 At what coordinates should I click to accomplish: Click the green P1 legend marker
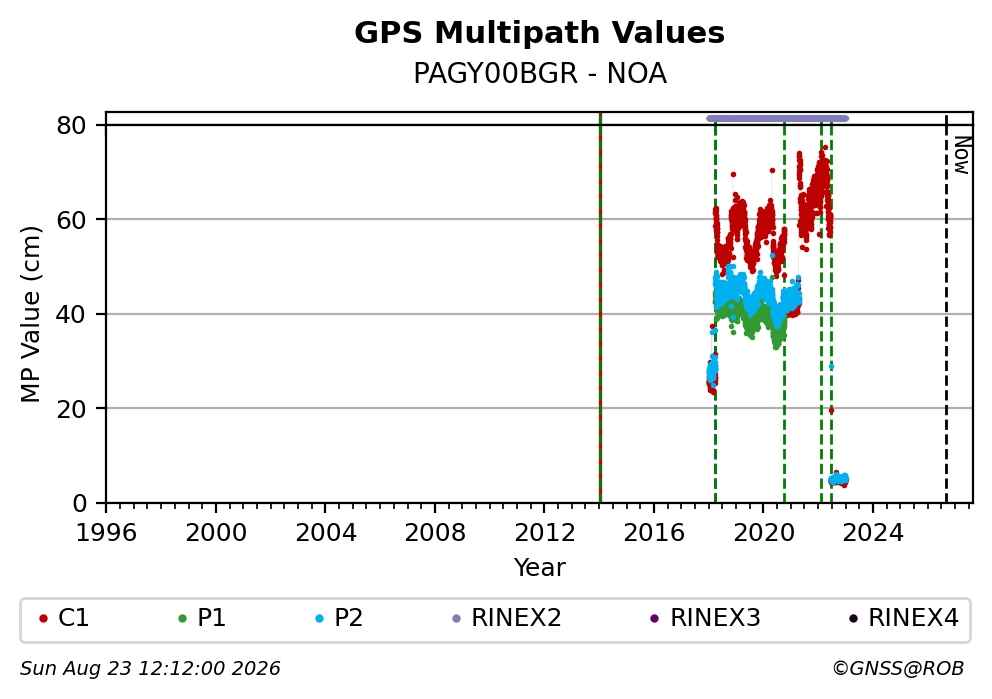click(183, 619)
